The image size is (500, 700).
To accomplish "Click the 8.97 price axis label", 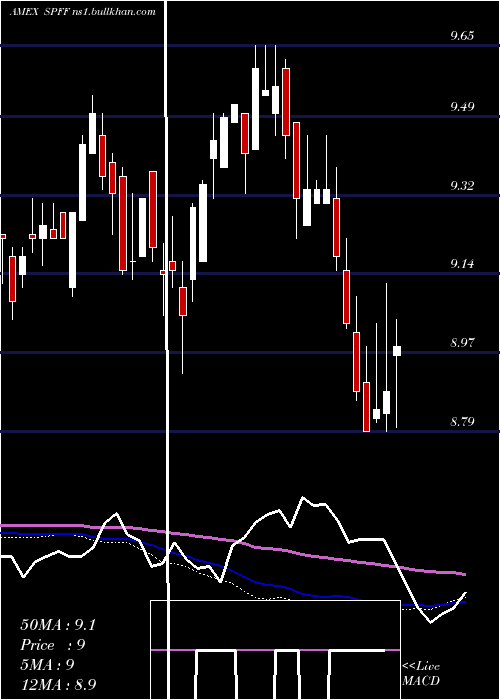I will pyautogui.click(x=462, y=343).
